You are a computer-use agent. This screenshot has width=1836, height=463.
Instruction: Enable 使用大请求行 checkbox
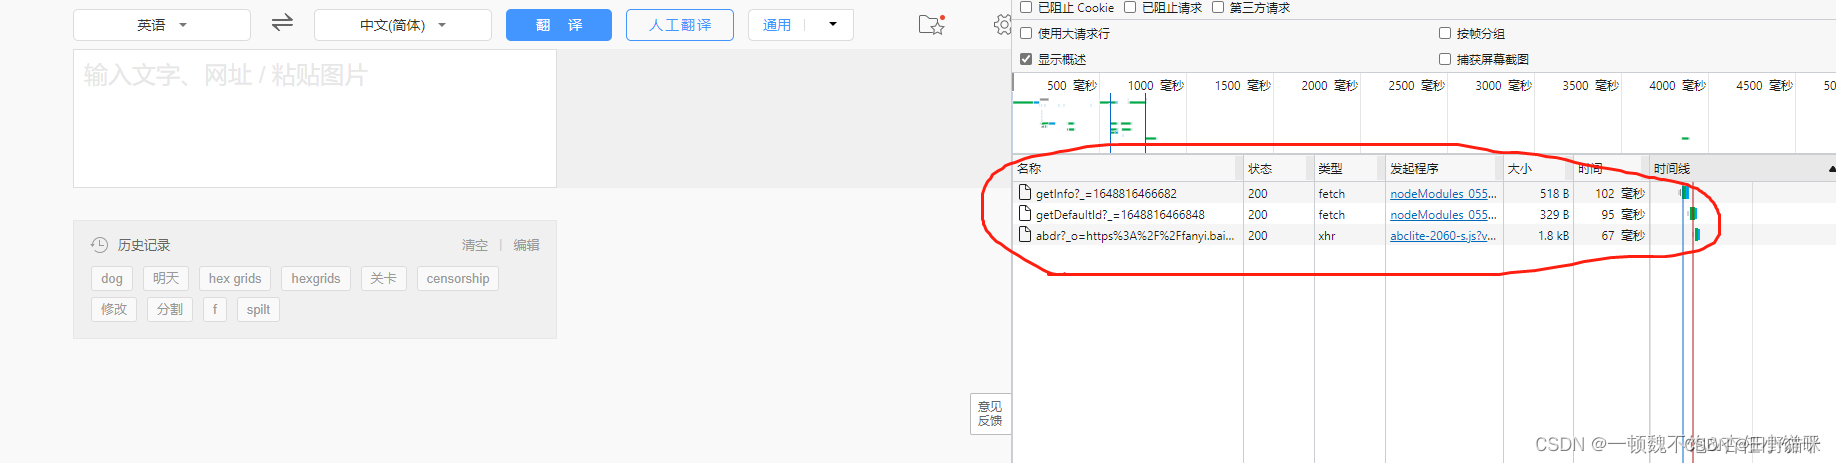click(x=1026, y=33)
